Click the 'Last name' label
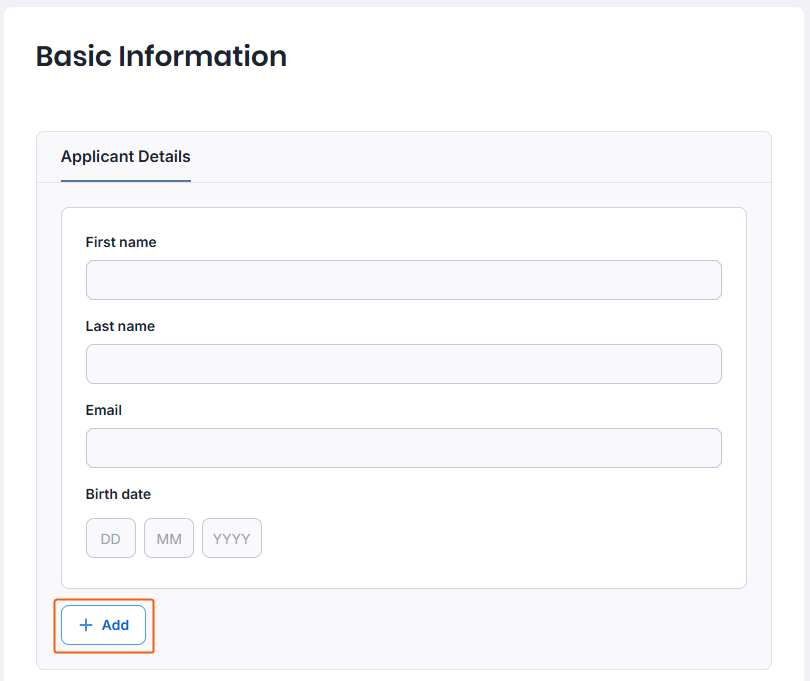 pyautogui.click(x=120, y=326)
